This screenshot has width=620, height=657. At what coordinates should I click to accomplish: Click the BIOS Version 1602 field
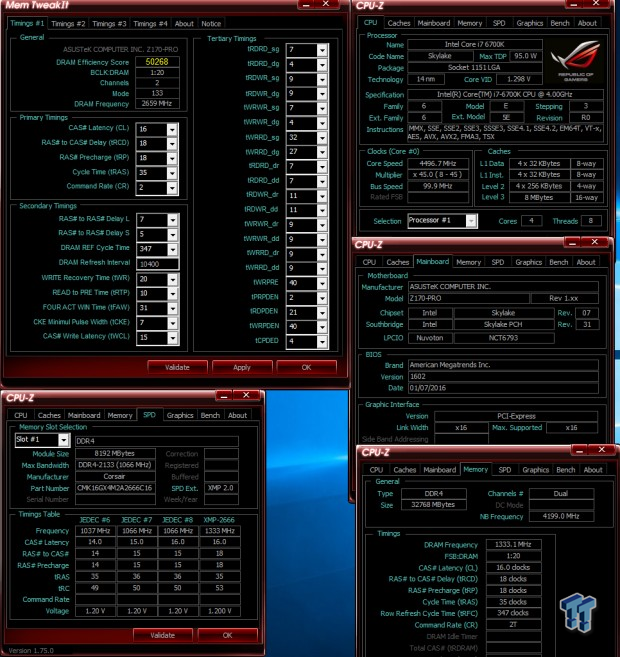click(x=504, y=377)
